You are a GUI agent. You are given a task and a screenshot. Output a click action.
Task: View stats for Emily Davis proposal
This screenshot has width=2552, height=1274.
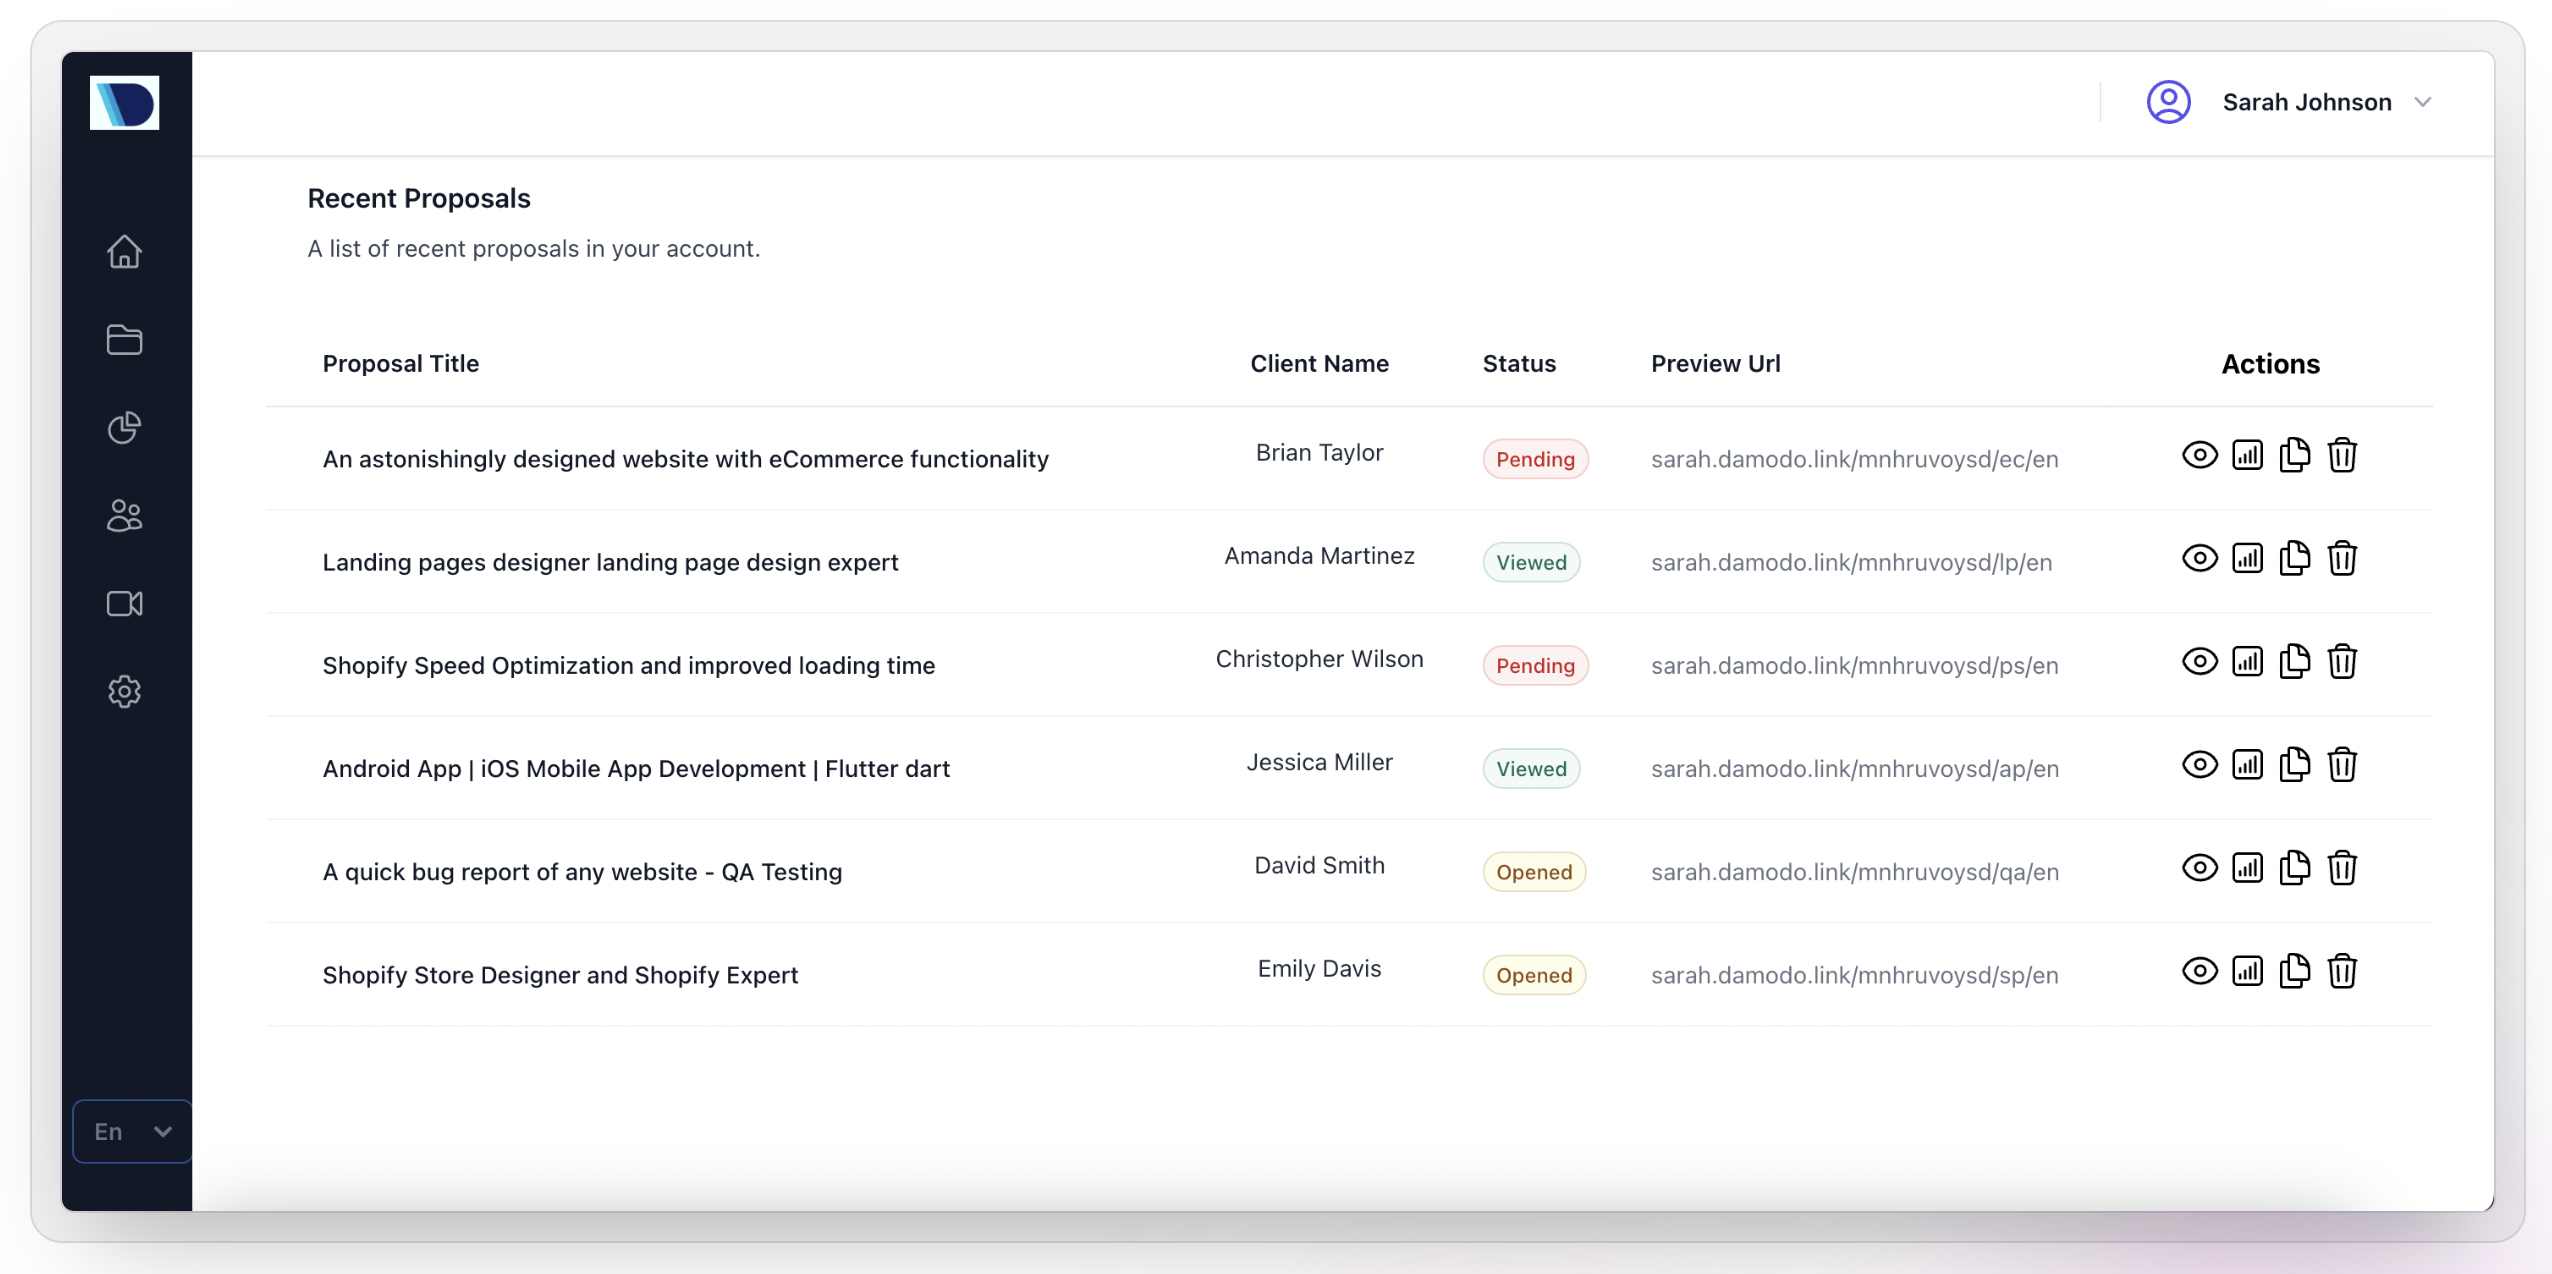2247,971
